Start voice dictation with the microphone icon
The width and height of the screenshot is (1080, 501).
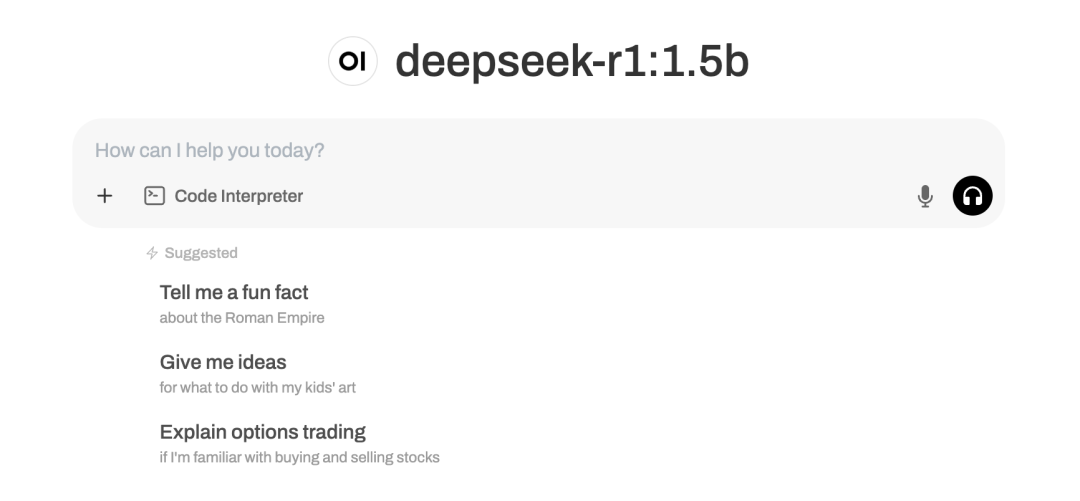[925, 196]
